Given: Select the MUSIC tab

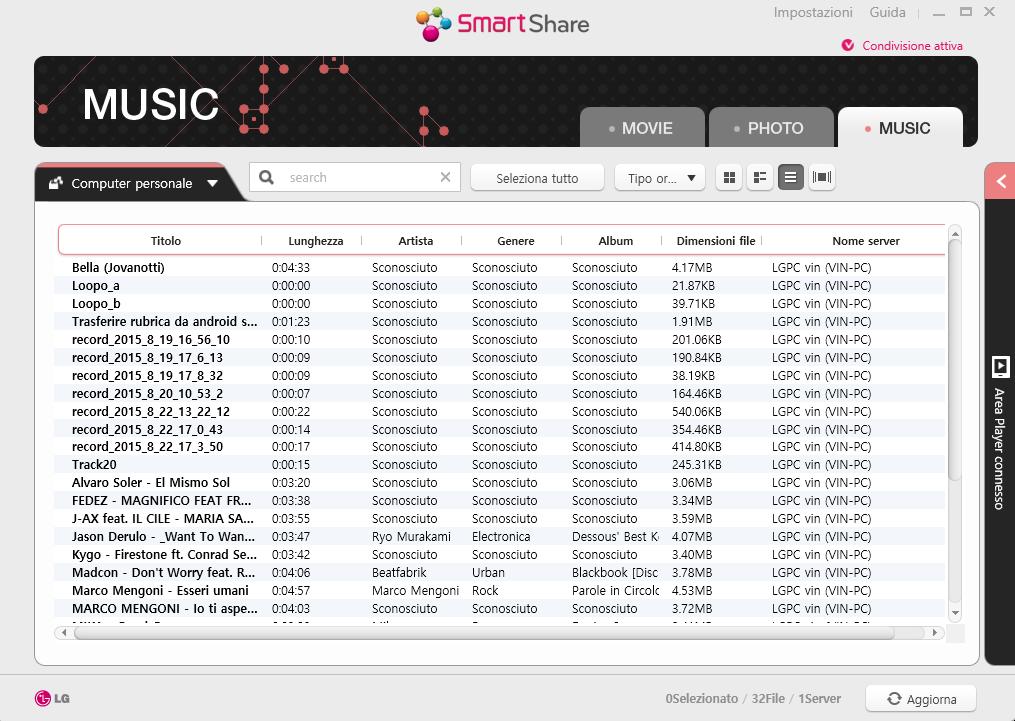Looking at the screenshot, I should point(900,128).
